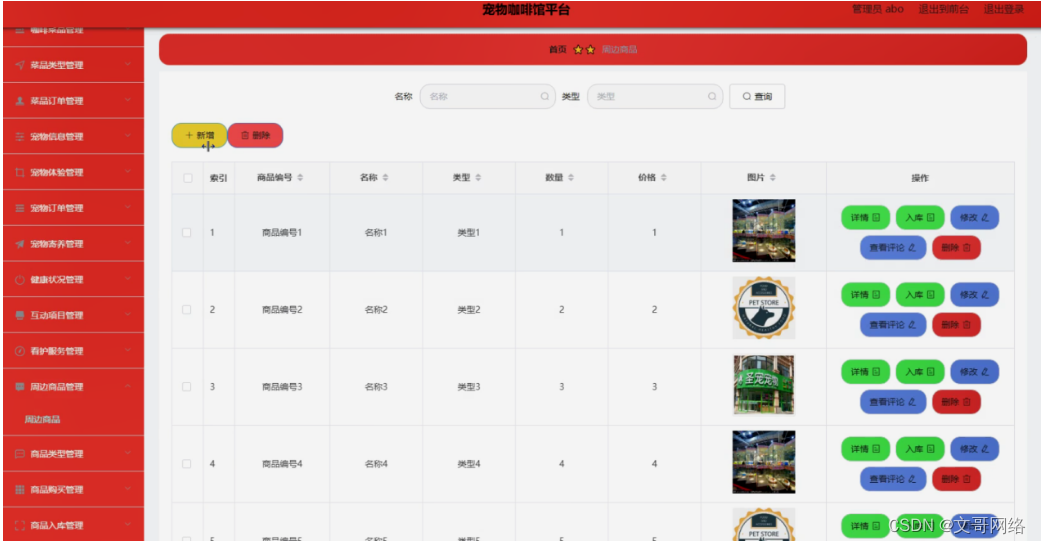1041x544 pixels.
Task: Click the 宠物寄养管理 sidebar icon
Action: point(20,244)
